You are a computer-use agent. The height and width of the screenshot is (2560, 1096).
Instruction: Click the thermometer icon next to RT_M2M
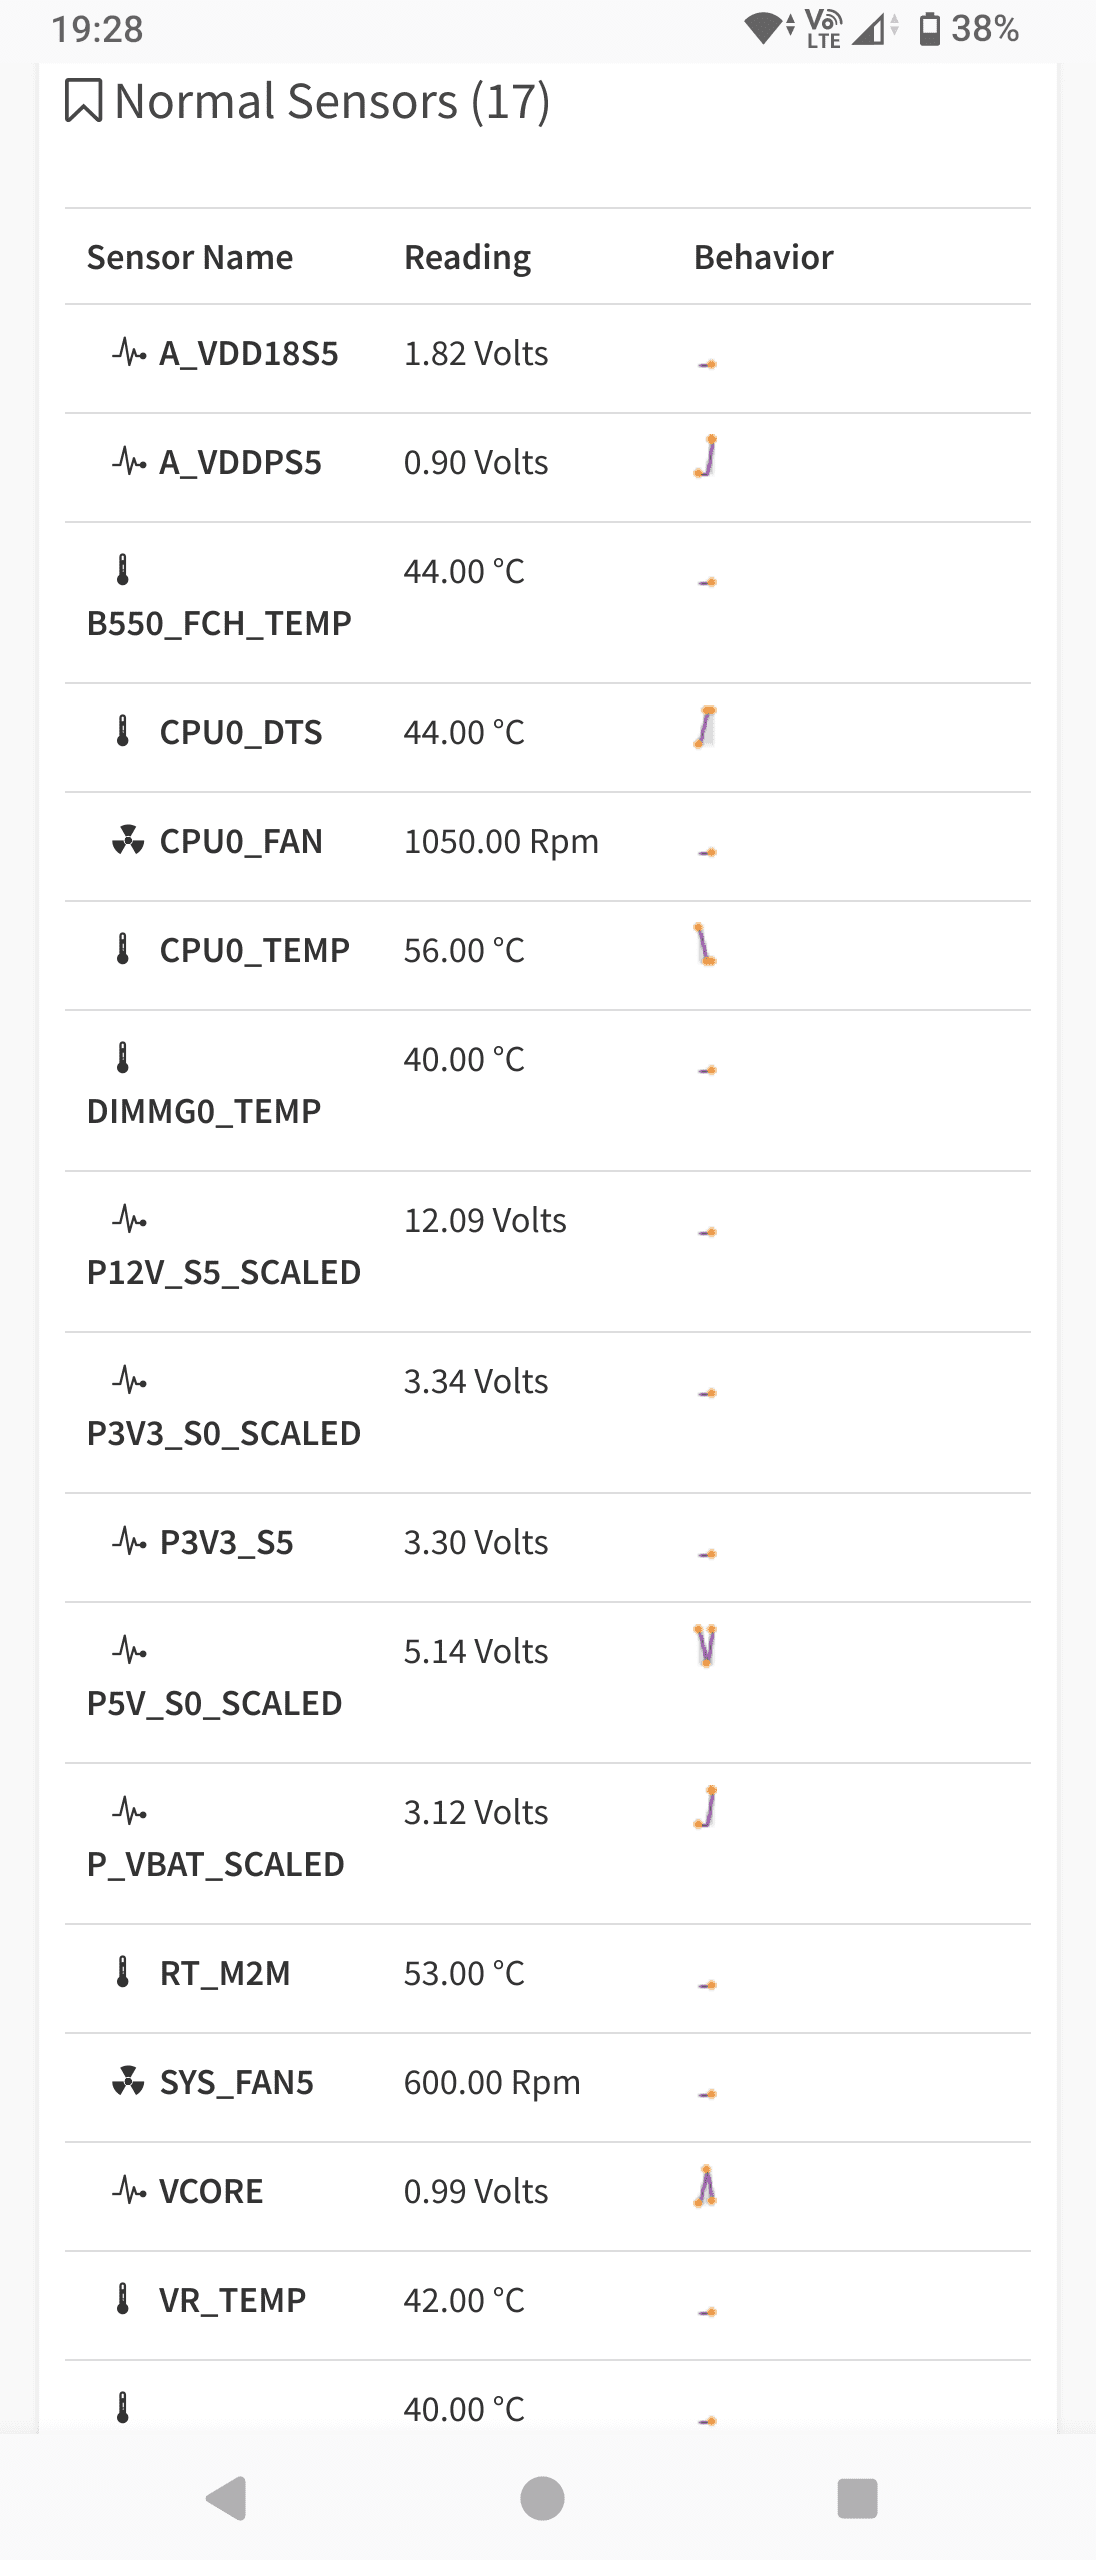[123, 1972]
